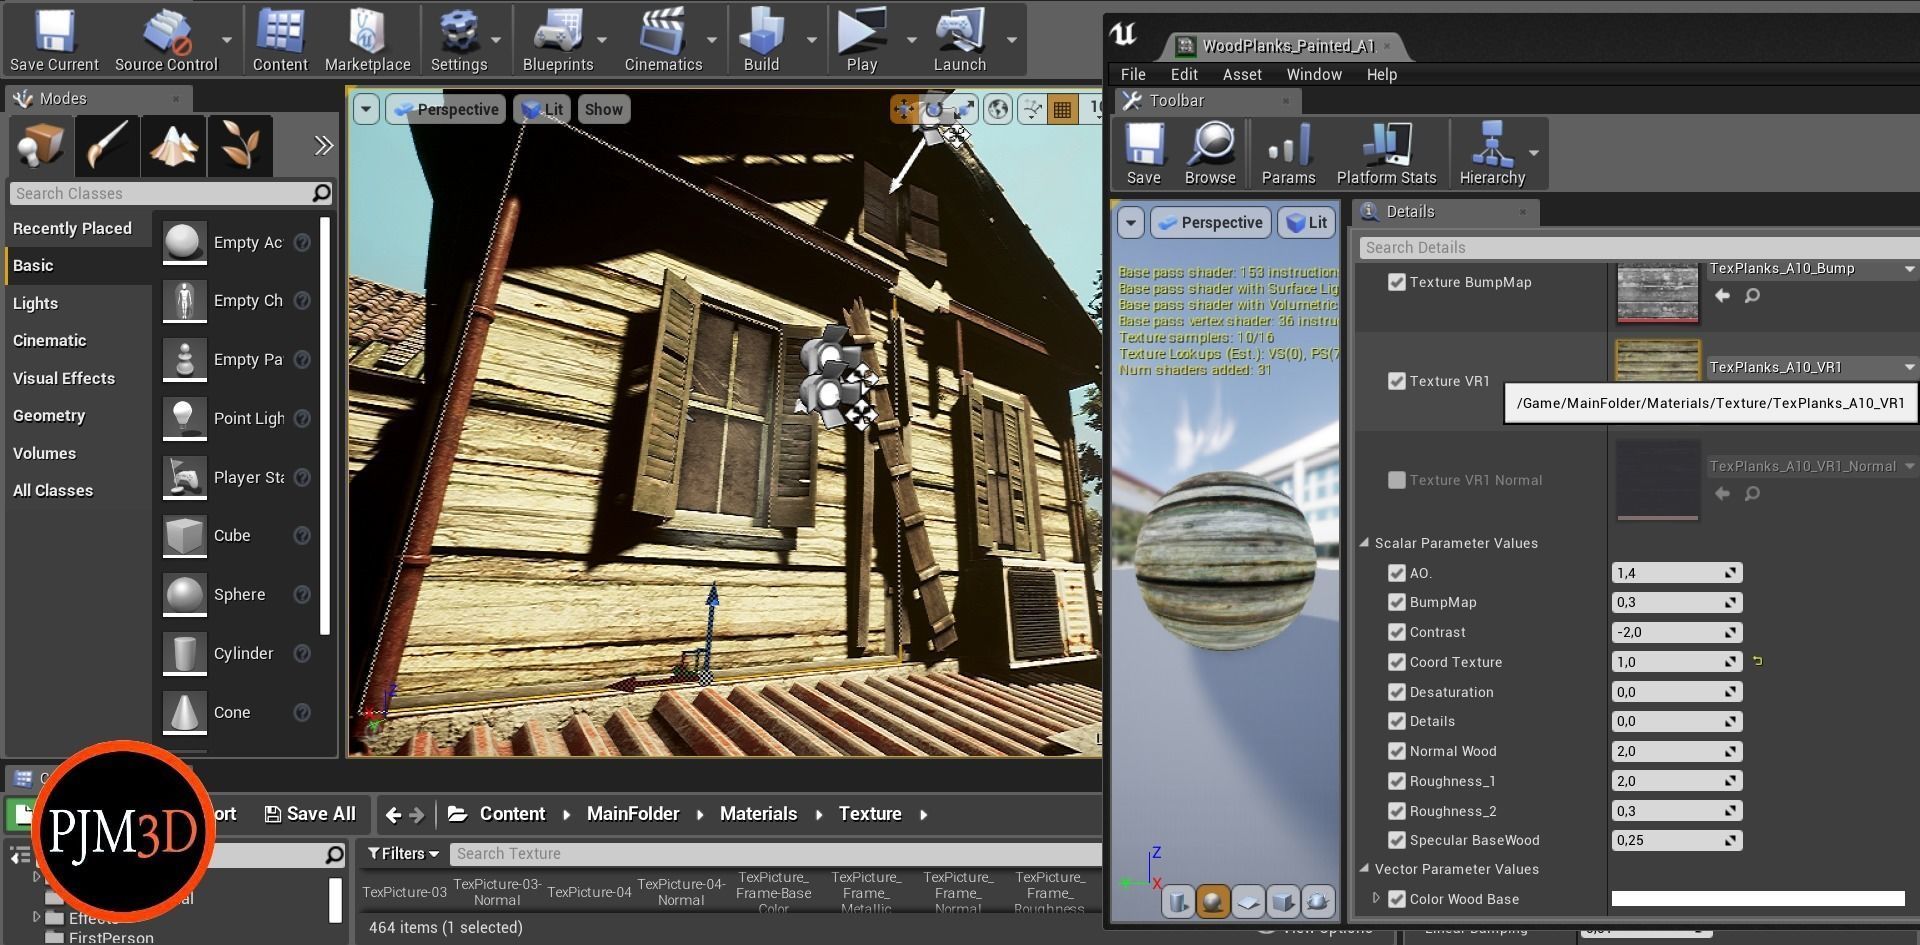The width and height of the screenshot is (1920, 945).
Task: Click Search Texture field in content browser
Action: pyautogui.click(x=775, y=854)
